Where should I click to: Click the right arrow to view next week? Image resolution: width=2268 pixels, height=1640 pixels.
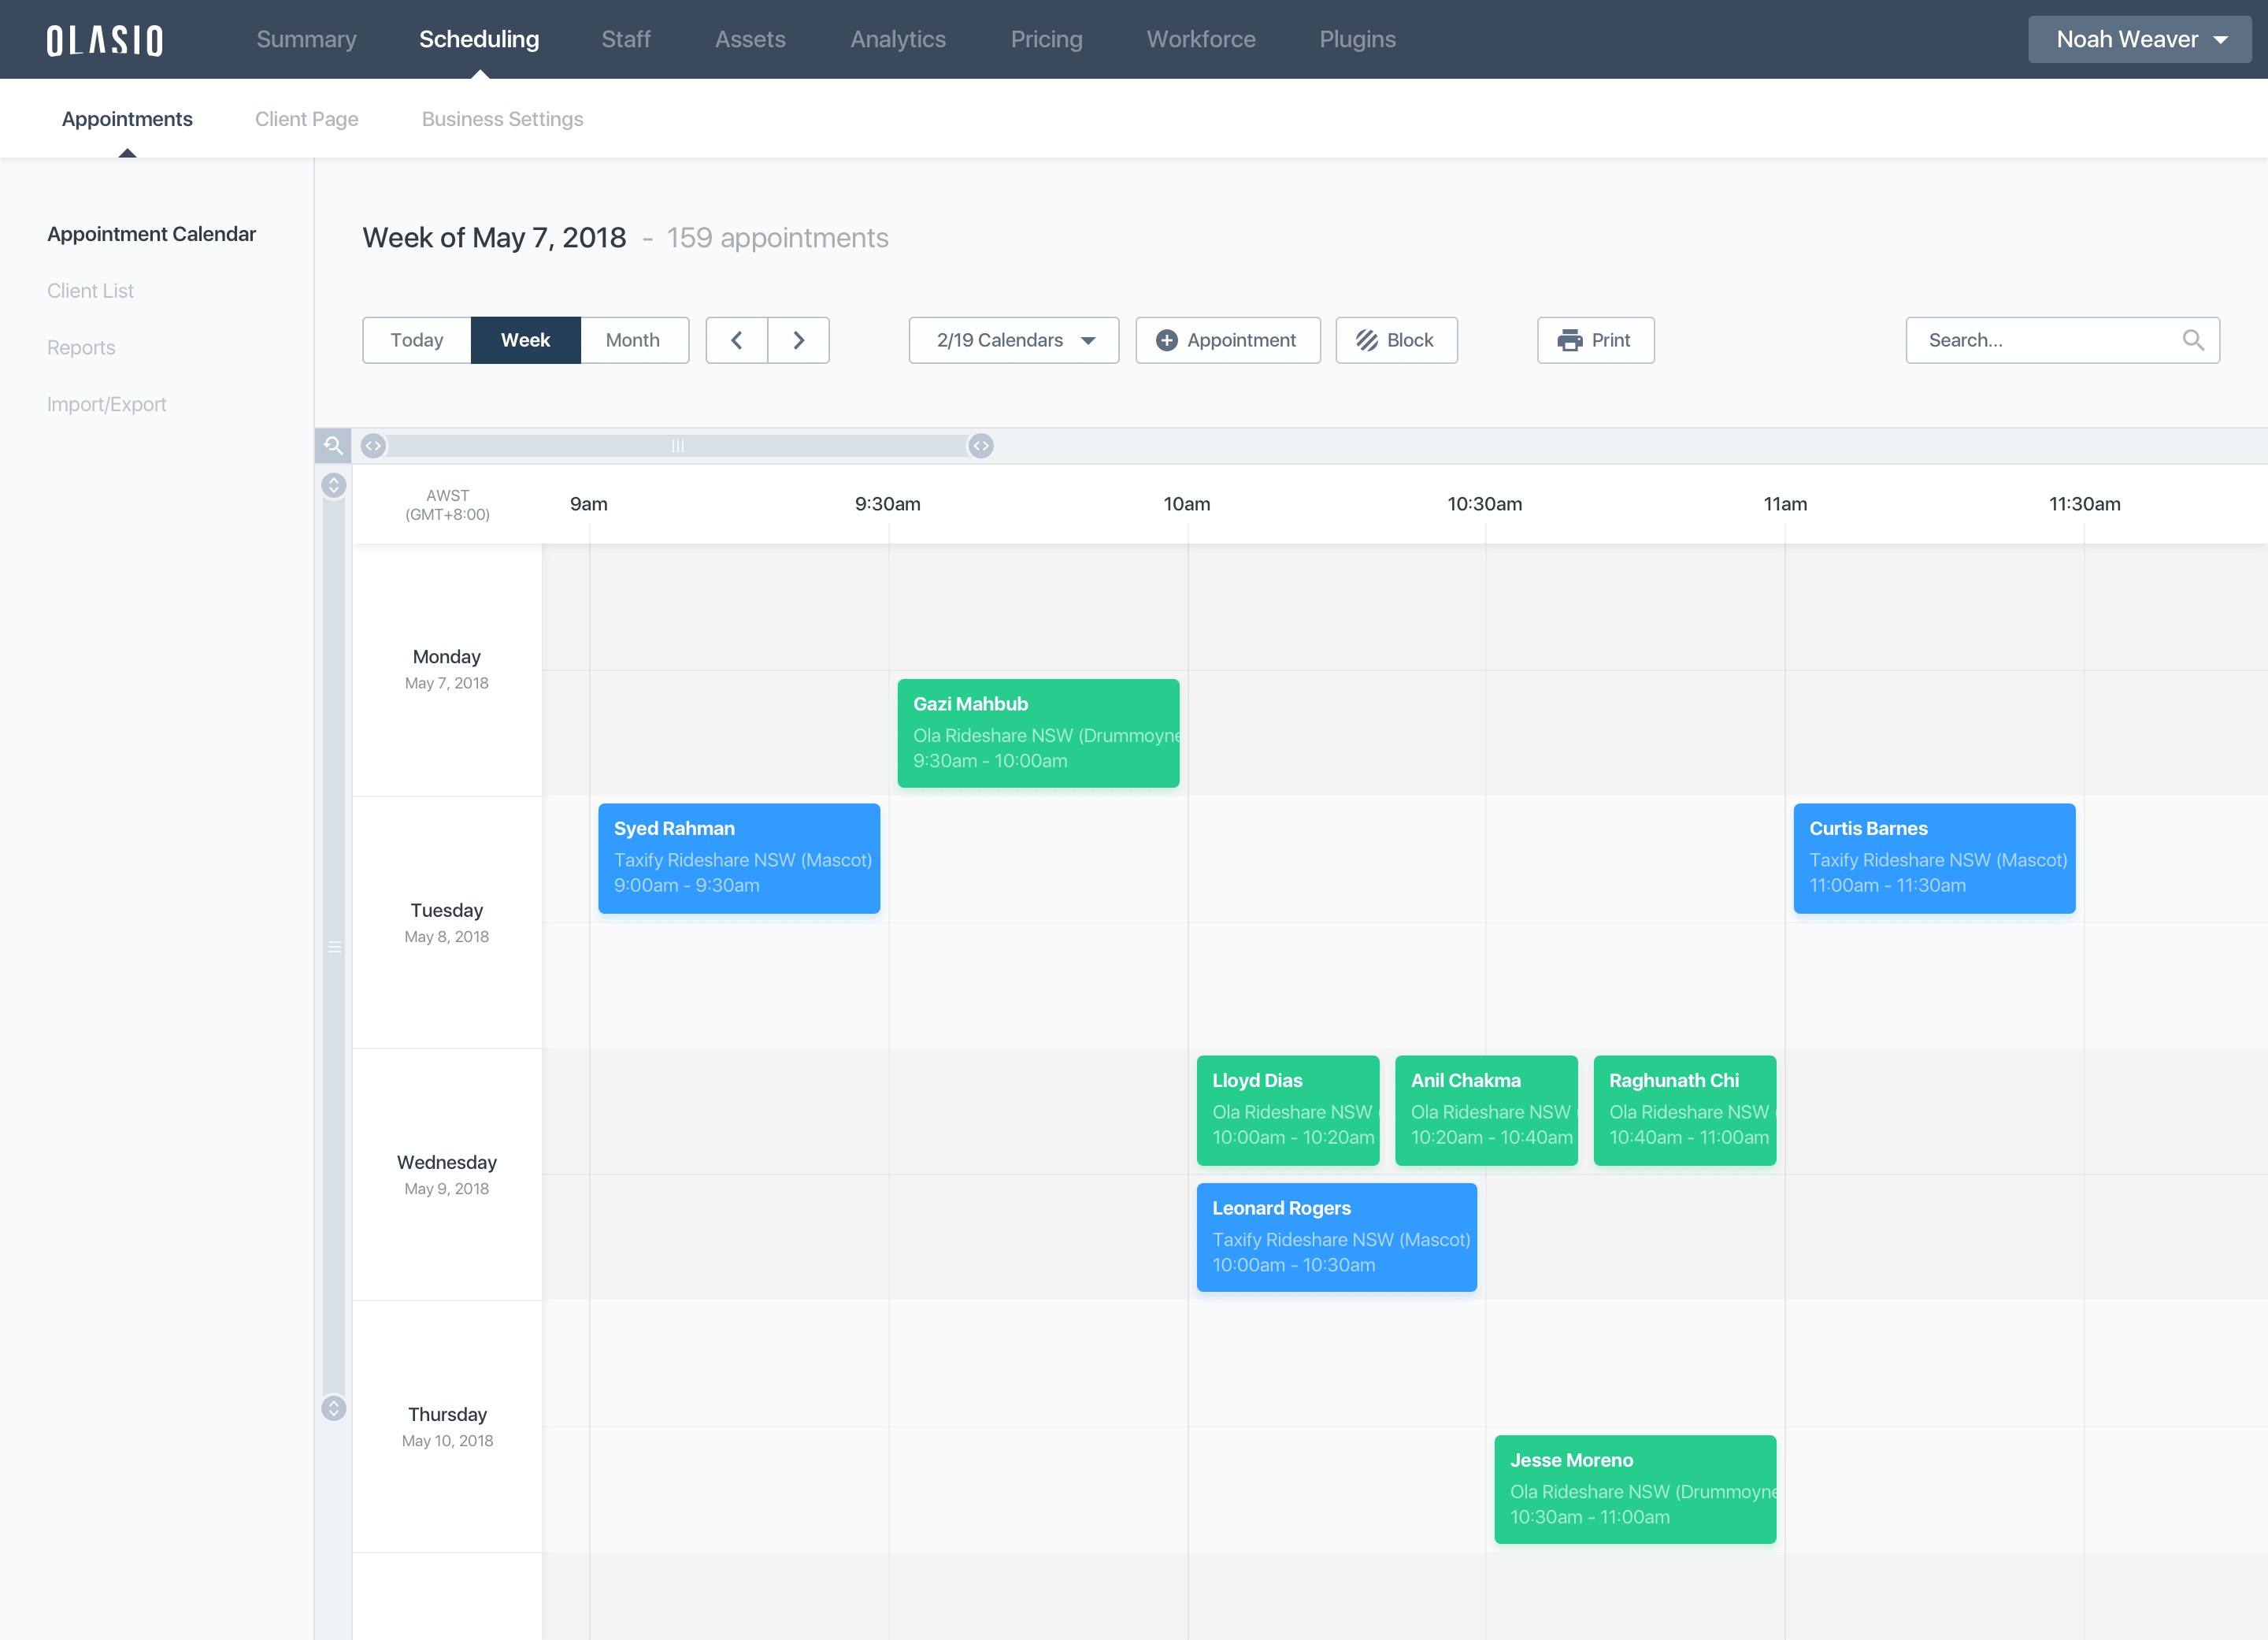(798, 340)
